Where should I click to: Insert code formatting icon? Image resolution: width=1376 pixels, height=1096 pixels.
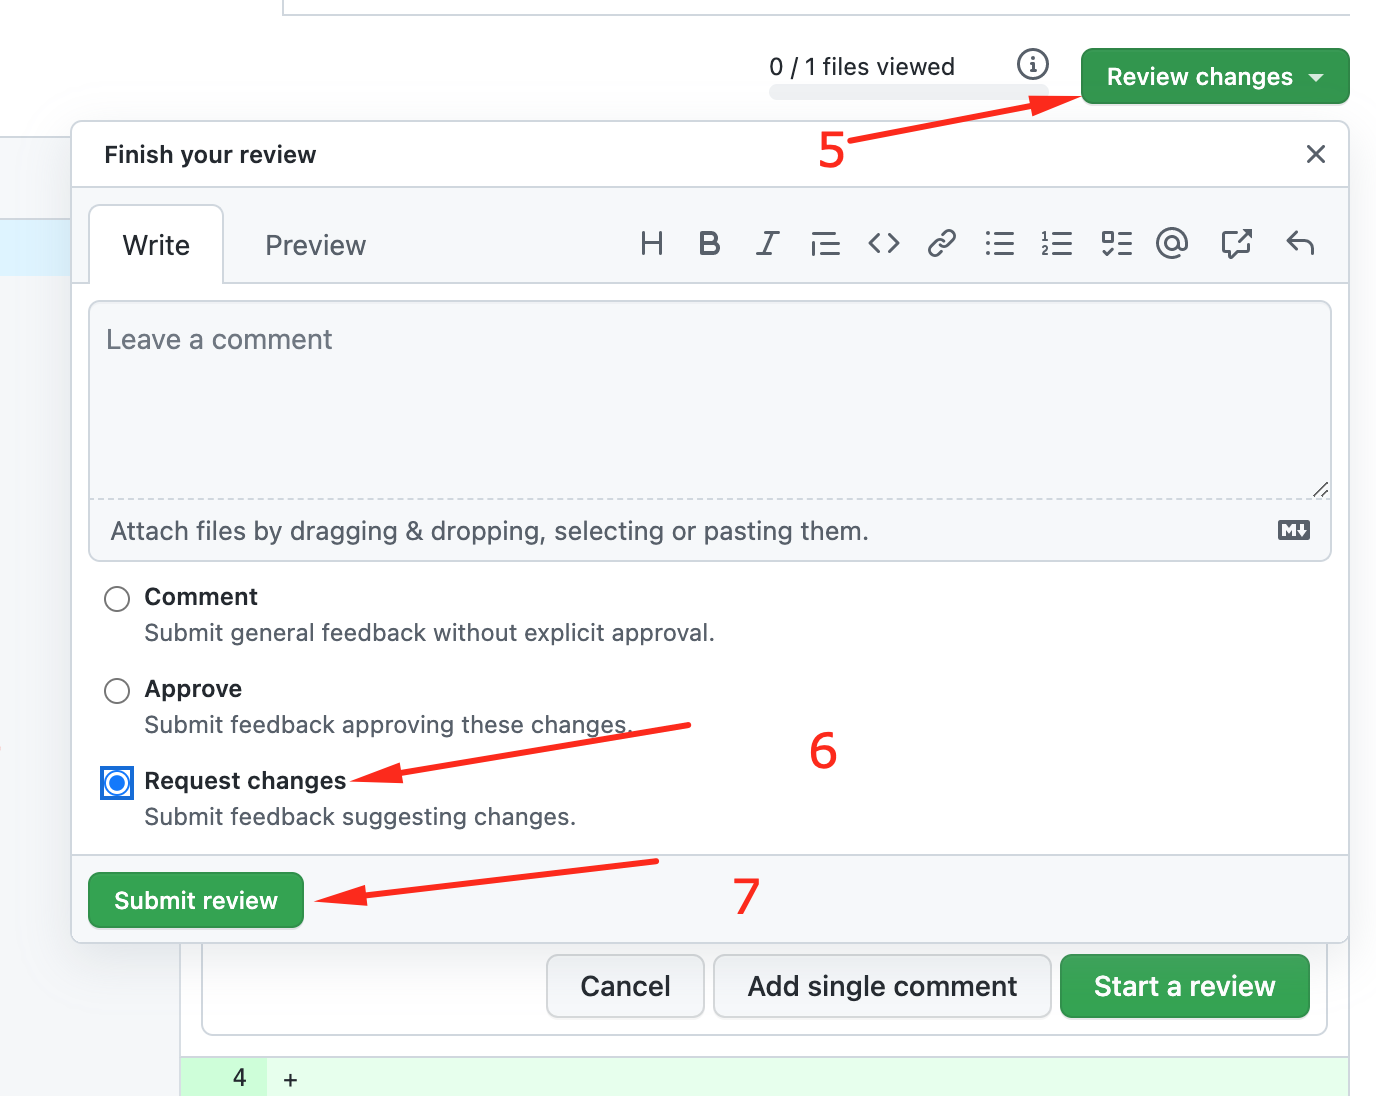pyautogui.click(x=884, y=243)
